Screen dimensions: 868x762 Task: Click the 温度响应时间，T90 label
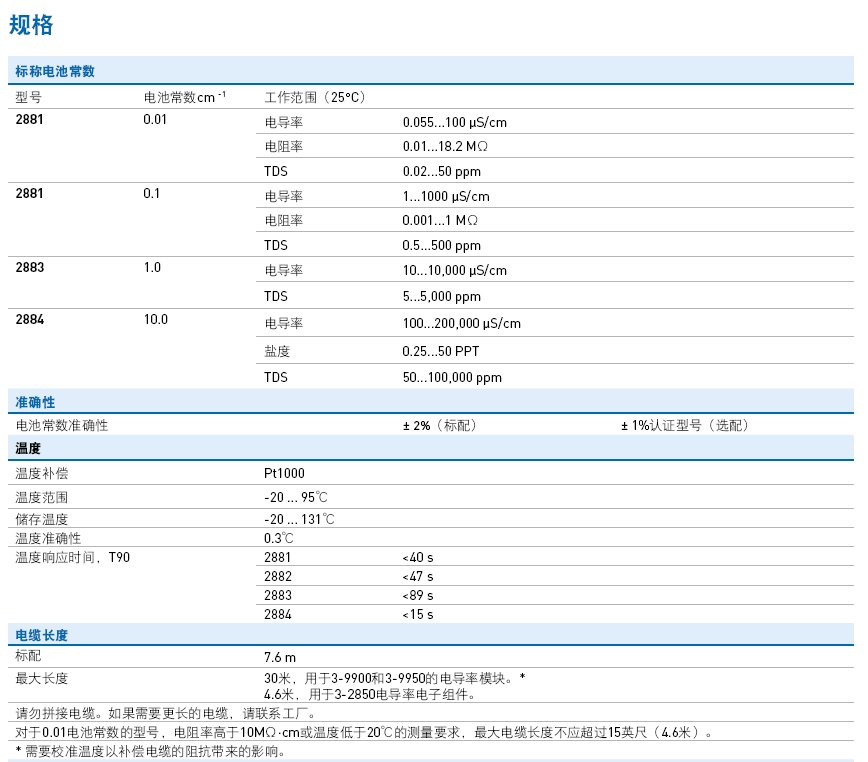(x=72, y=557)
